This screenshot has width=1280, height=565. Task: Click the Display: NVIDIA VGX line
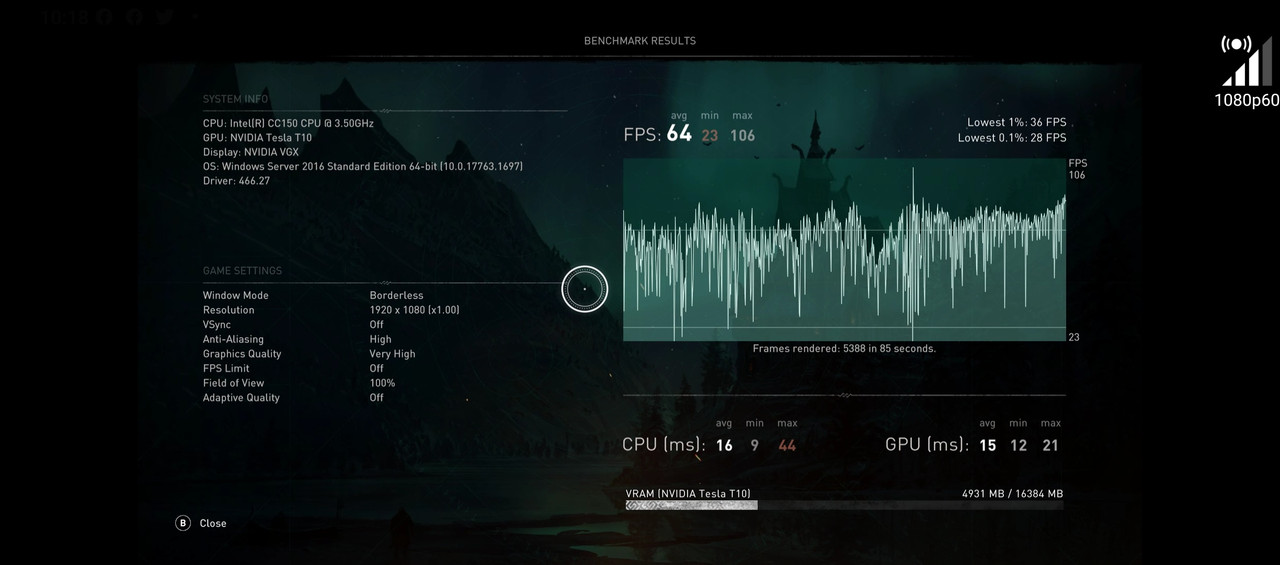click(251, 152)
